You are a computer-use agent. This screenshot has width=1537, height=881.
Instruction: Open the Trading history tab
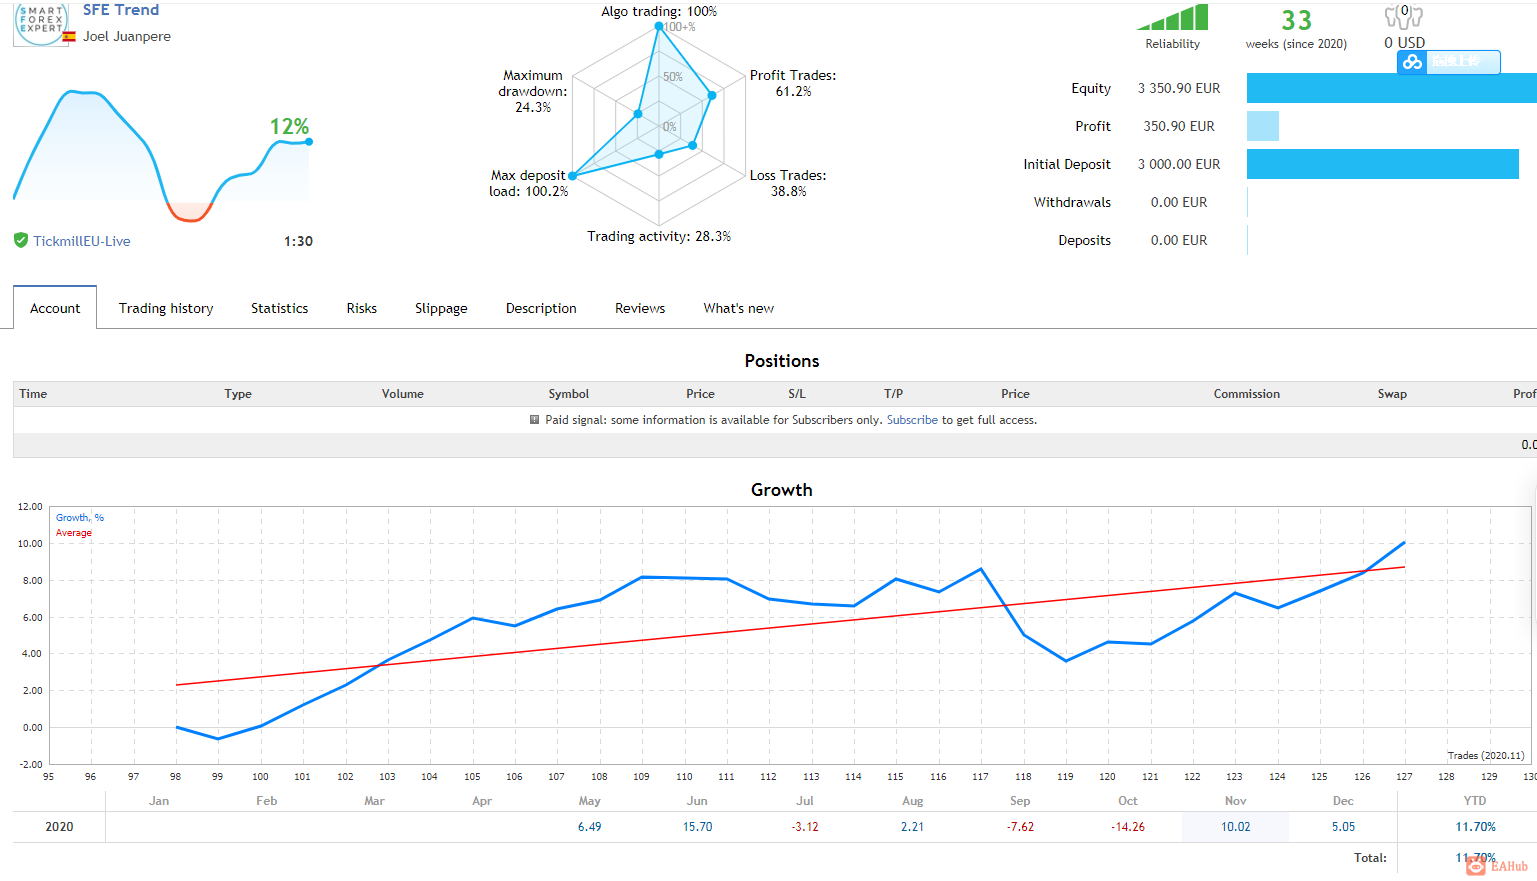[x=166, y=308]
